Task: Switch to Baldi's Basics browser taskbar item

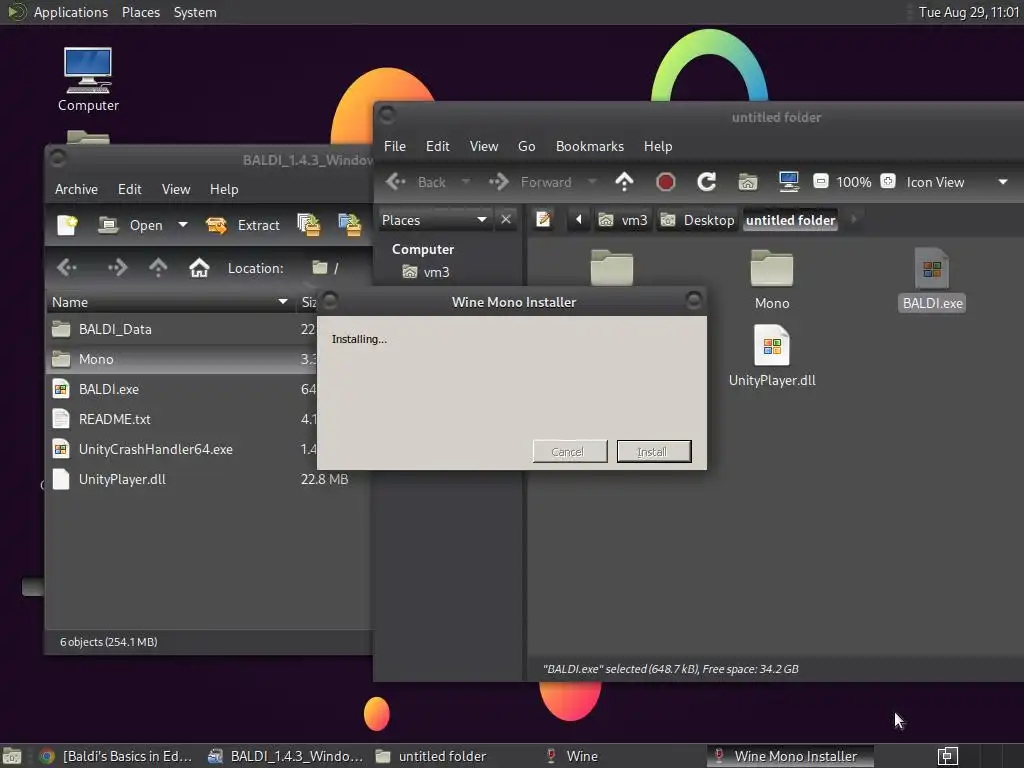Action: click(116, 756)
